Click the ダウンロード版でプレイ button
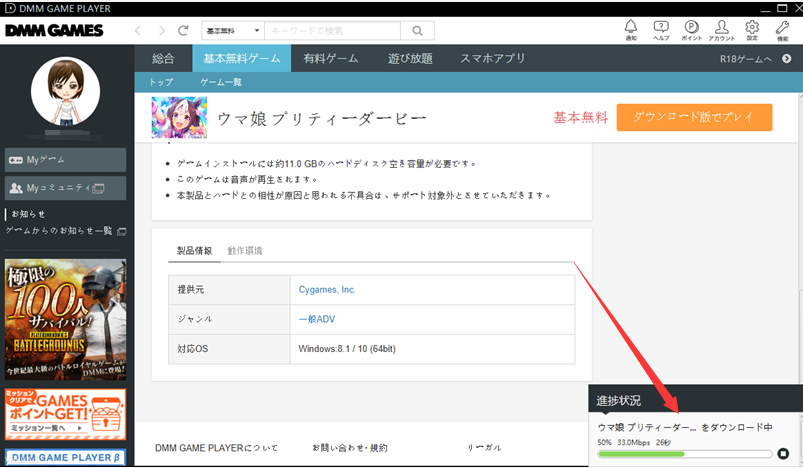Viewport: 803px width, 468px height. pos(694,117)
